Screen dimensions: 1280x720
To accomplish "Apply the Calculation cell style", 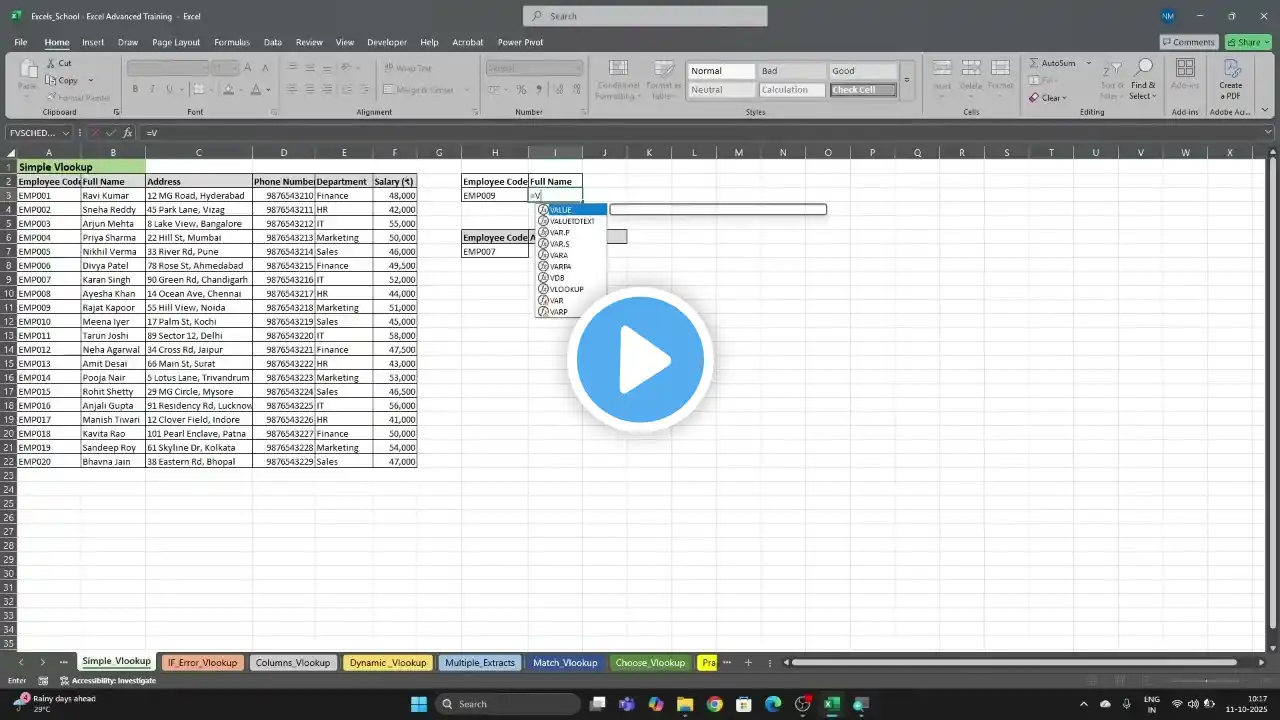I will click(x=791, y=90).
